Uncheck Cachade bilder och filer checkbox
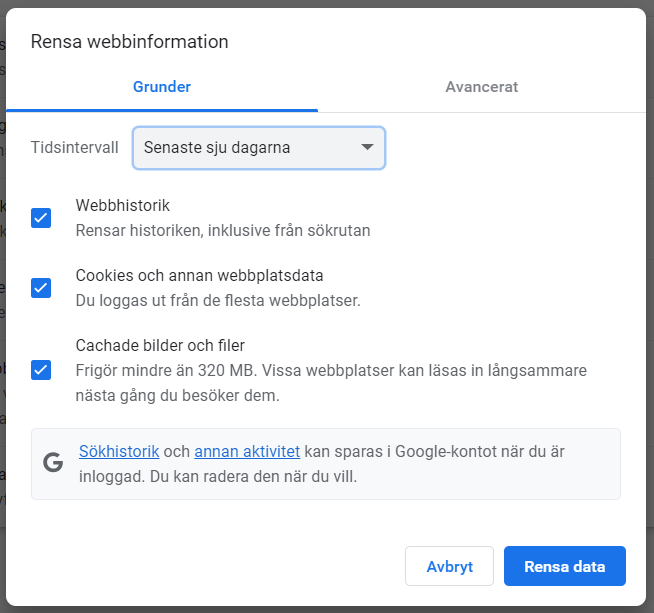 41,370
